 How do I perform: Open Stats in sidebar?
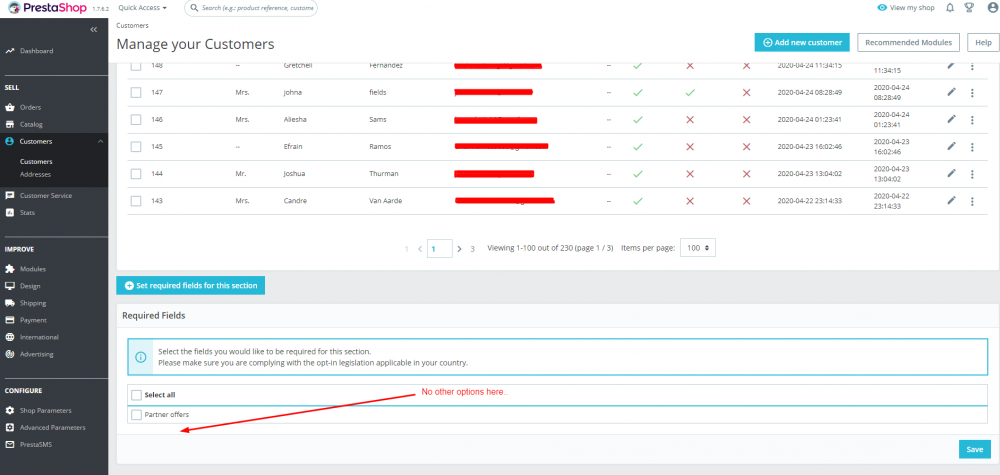[x=27, y=212]
